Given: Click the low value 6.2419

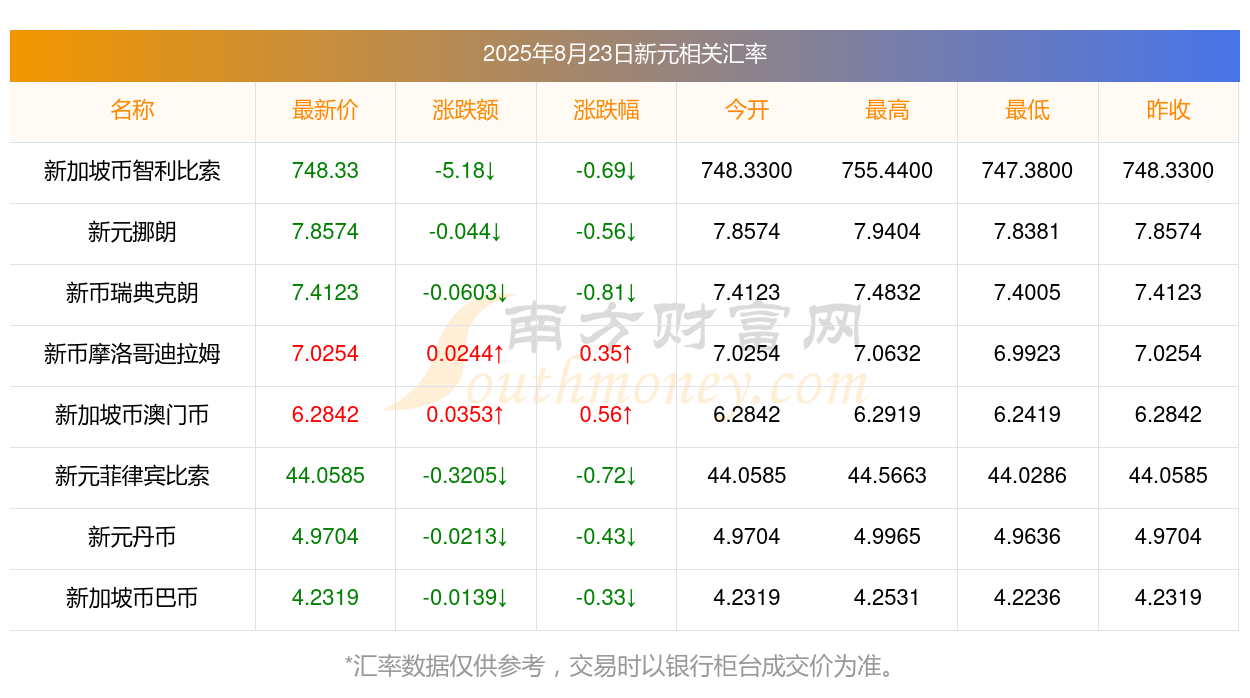Looking at the screenshot, I should pos(1028,415).
